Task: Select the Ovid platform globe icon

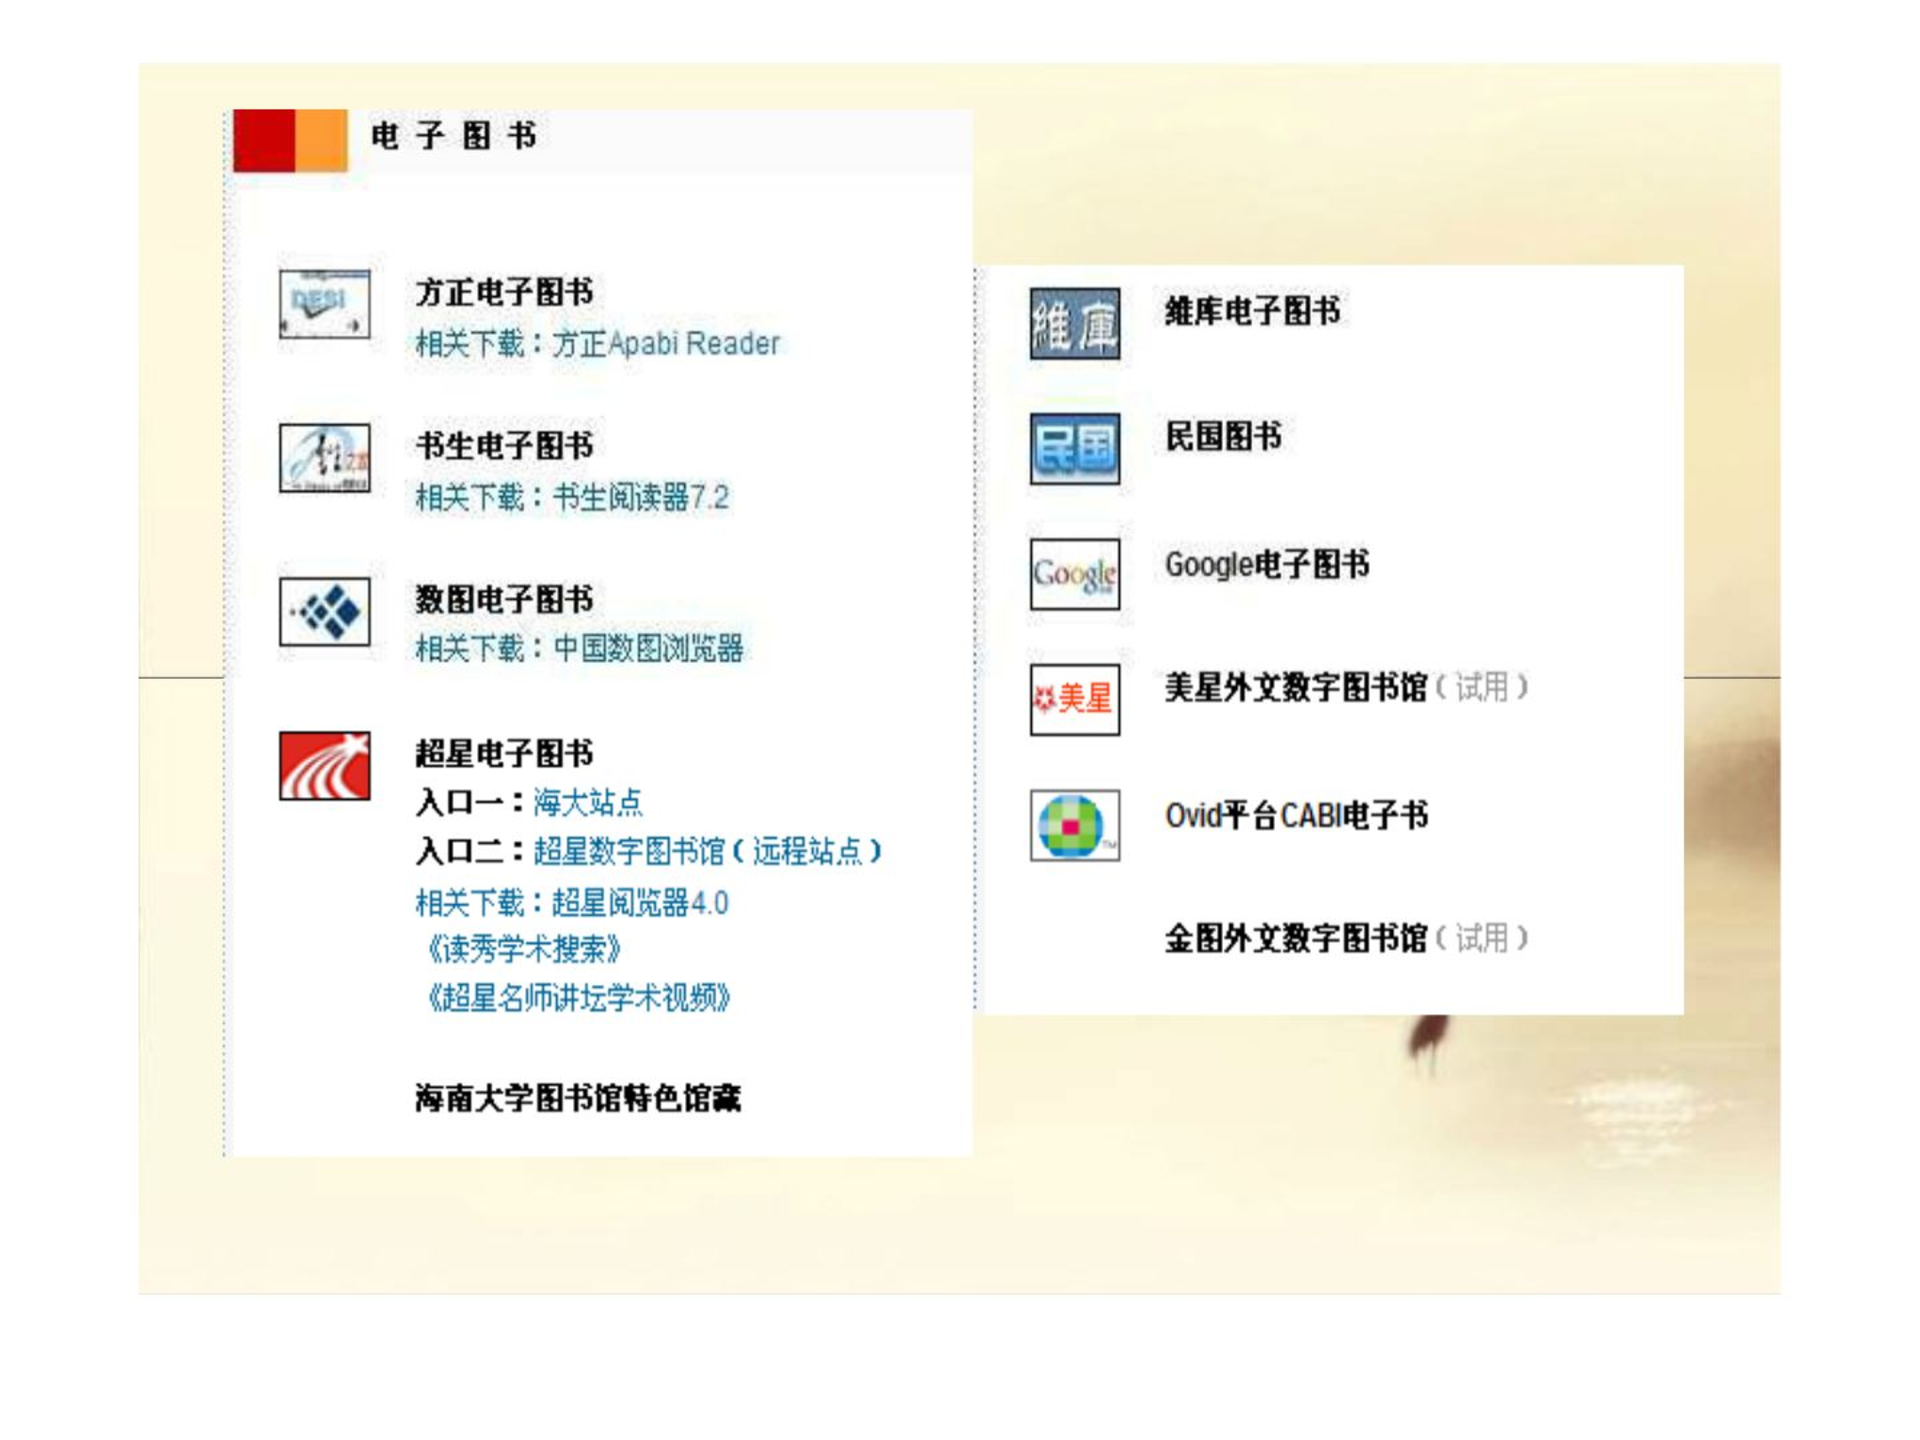Action: (x=1075, y=825)
